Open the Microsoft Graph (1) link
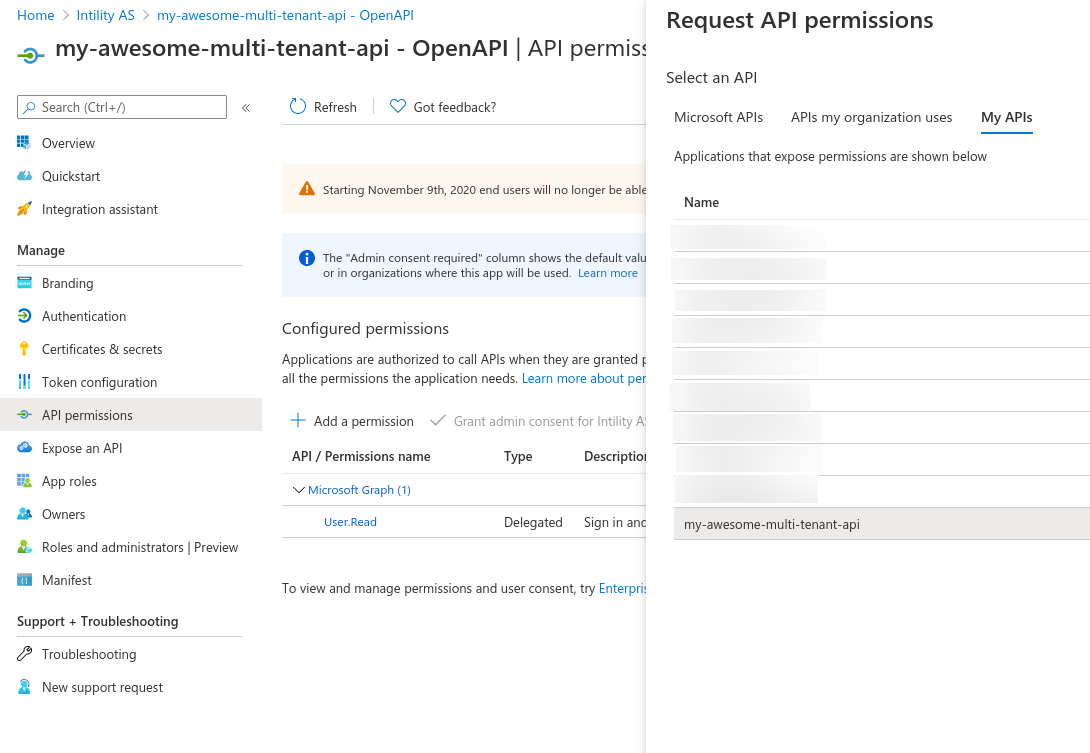Viewport: 1090px width, 753px height. (359, 490)
